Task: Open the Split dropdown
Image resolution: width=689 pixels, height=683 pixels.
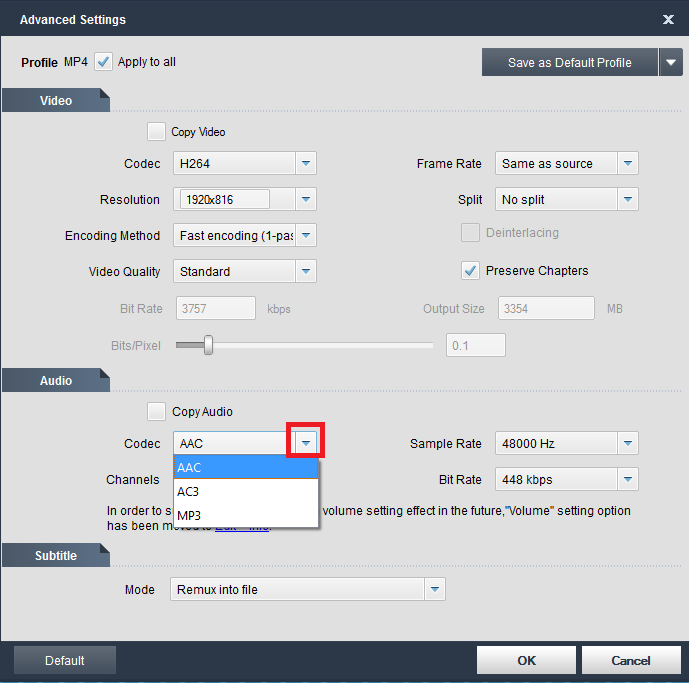Action: point(627,199)
